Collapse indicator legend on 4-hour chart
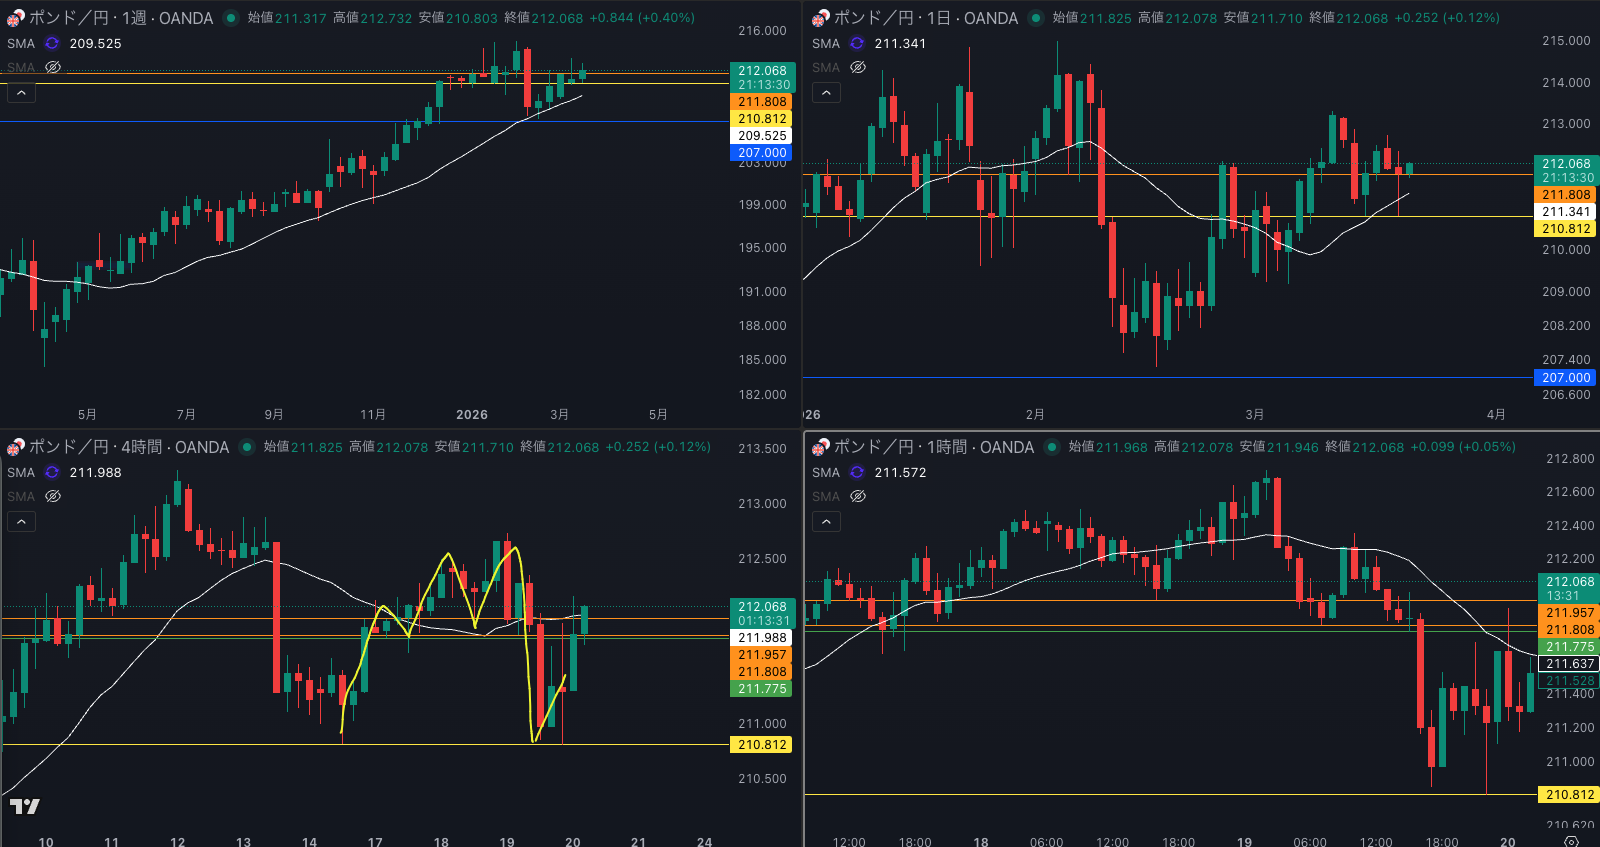The image size is (1600, 847). pyautogui.click(x=21, y=522)
